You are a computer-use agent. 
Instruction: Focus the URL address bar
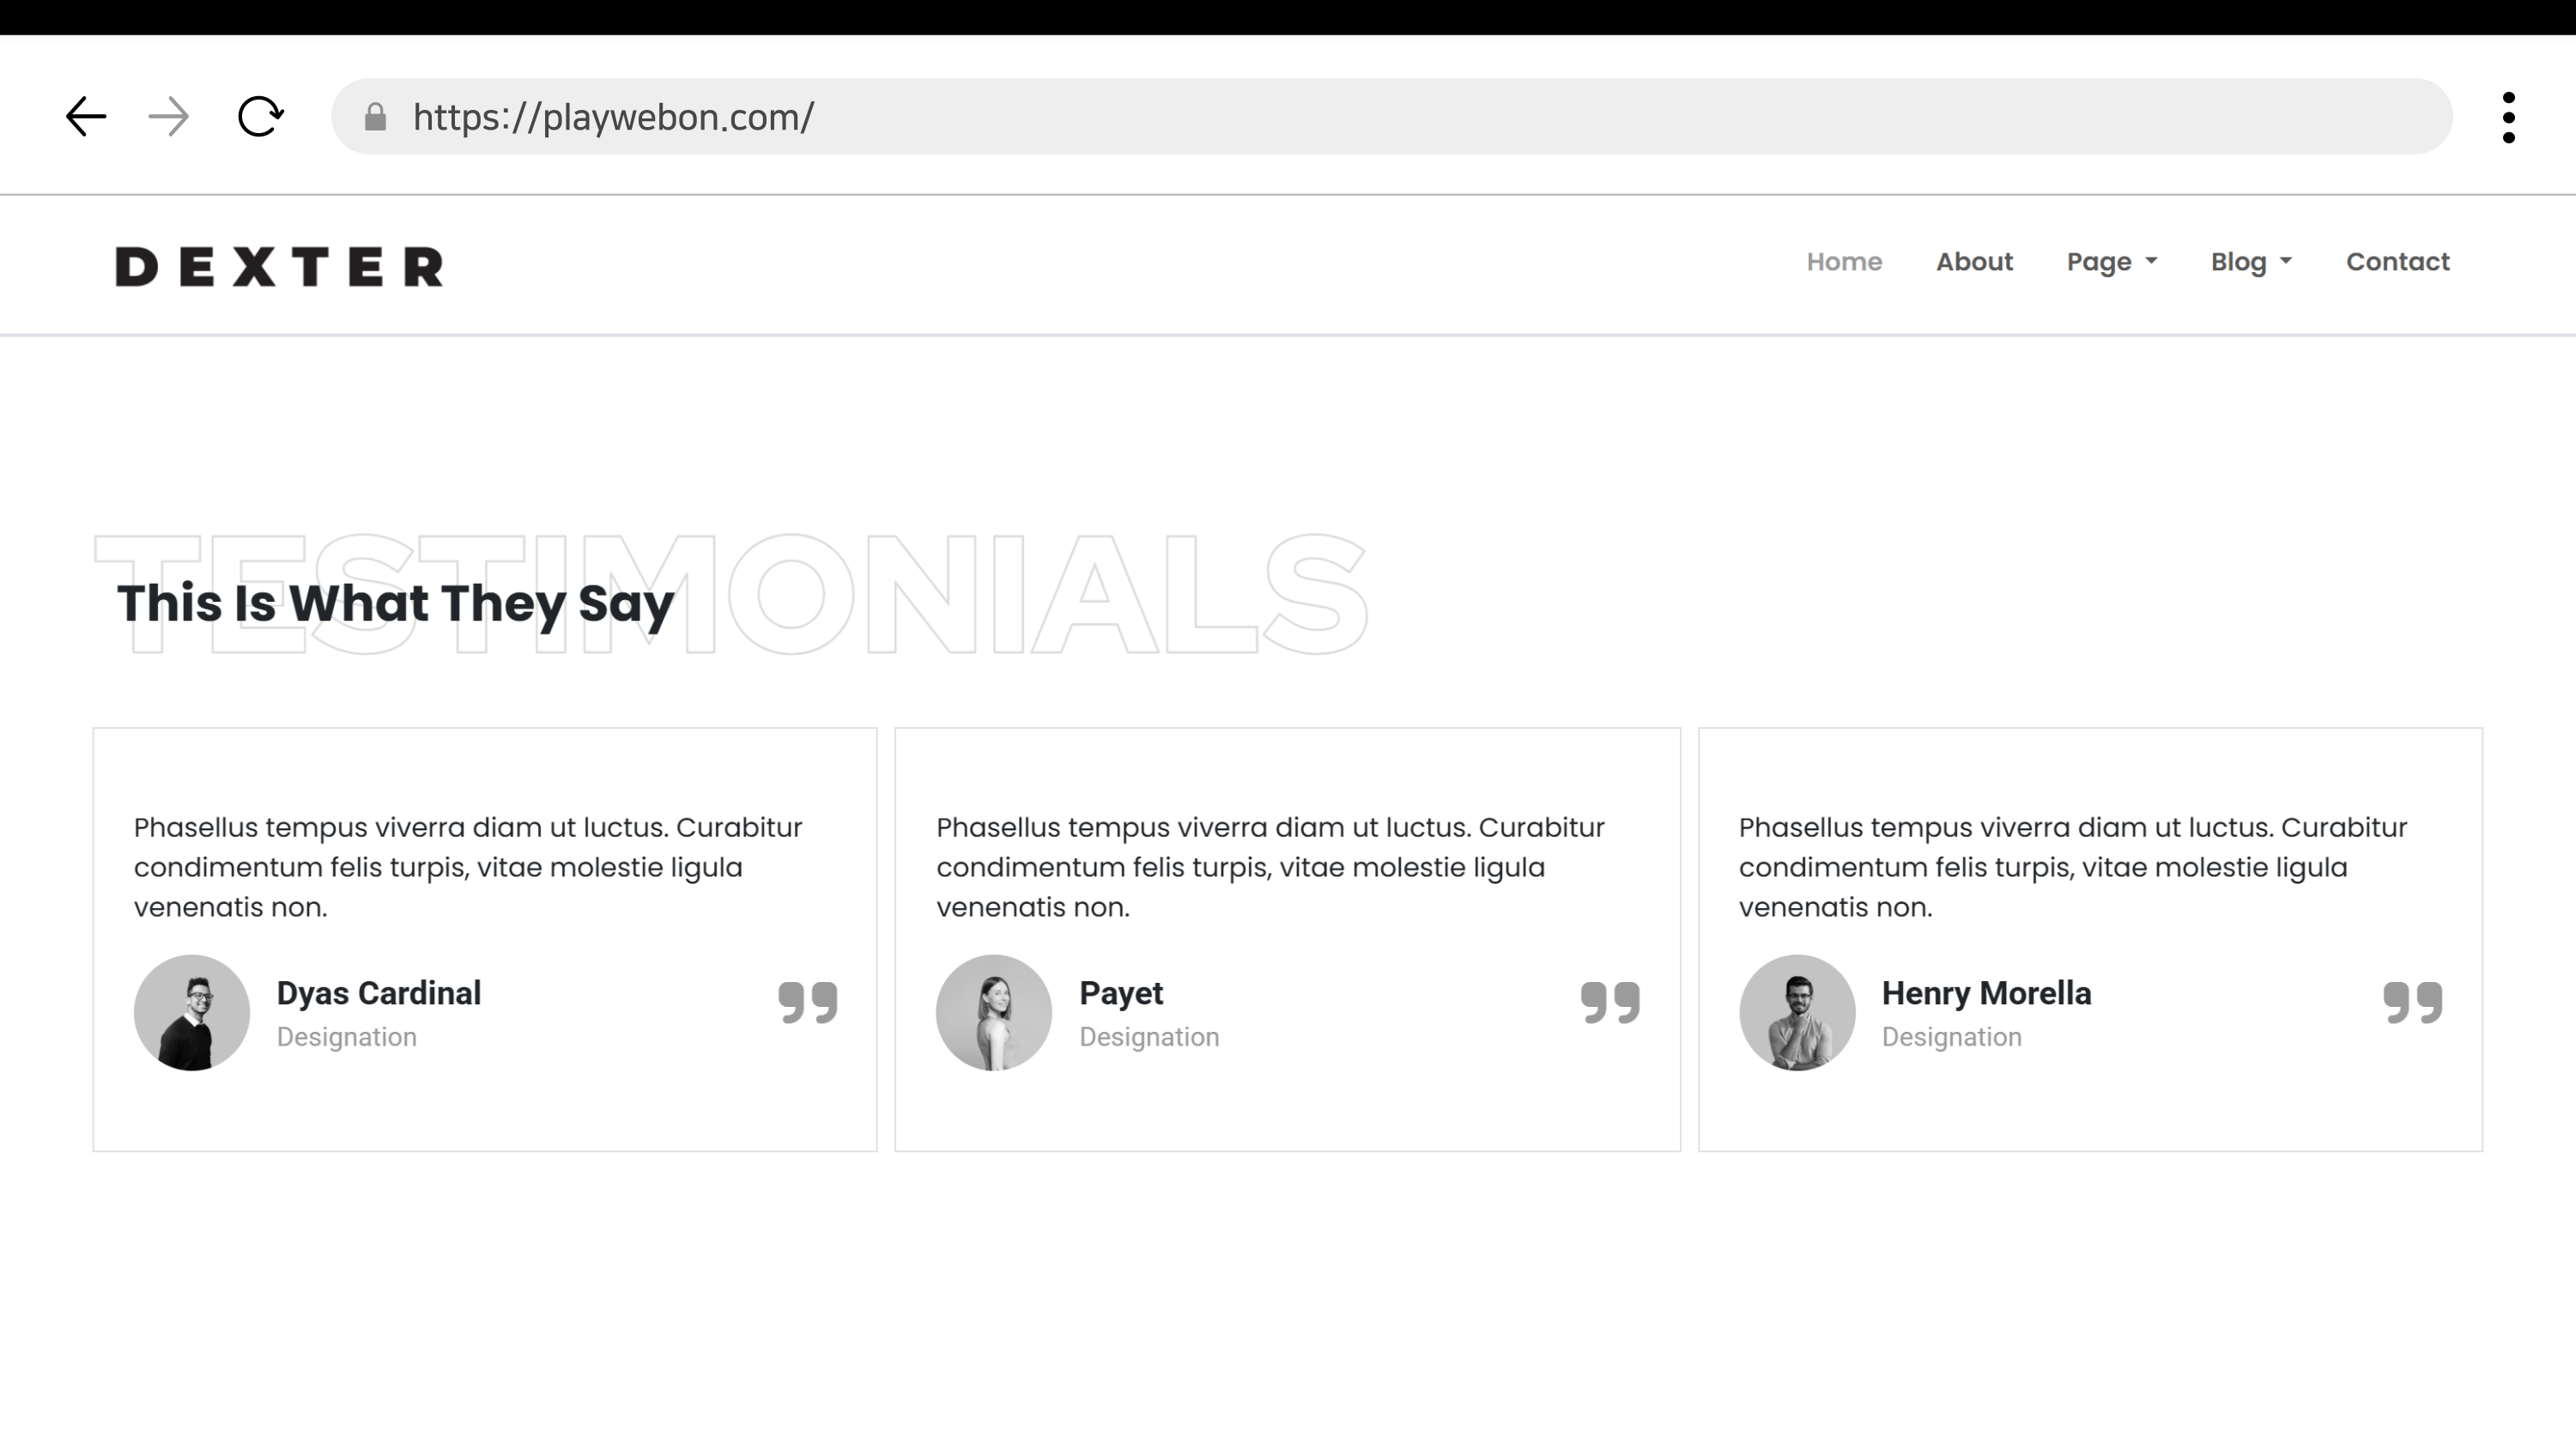[1400, 117]
